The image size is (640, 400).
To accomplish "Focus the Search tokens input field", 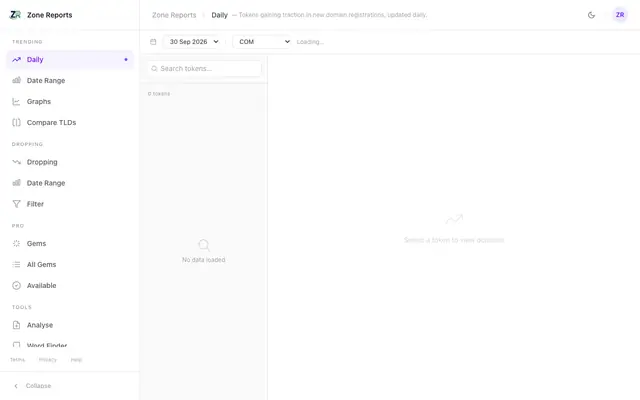I will pos(204,69).
